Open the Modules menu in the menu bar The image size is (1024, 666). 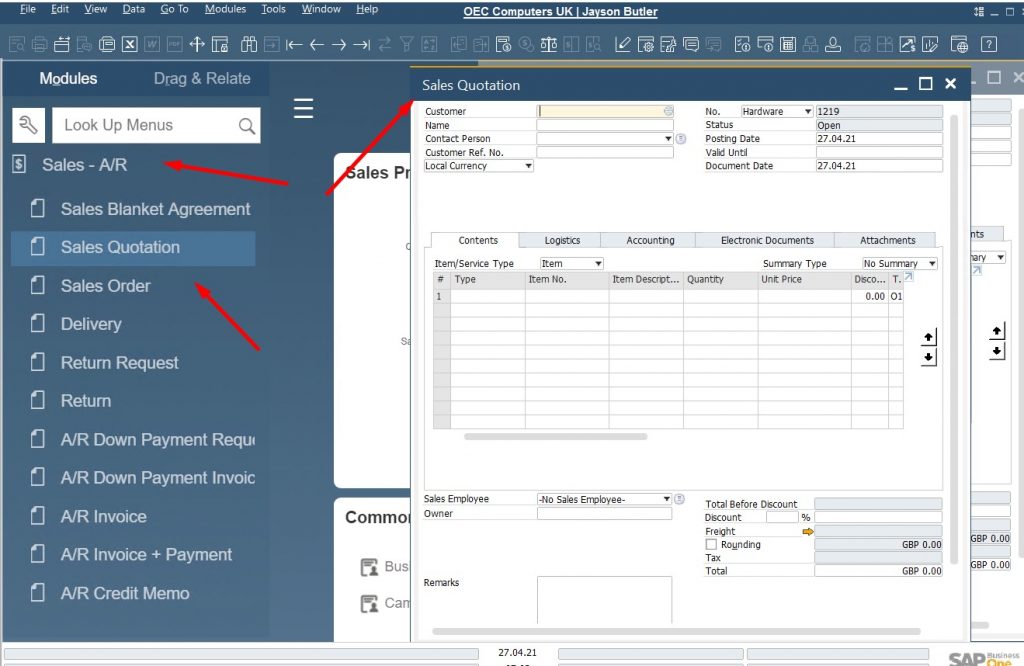(x=225, y=9)
